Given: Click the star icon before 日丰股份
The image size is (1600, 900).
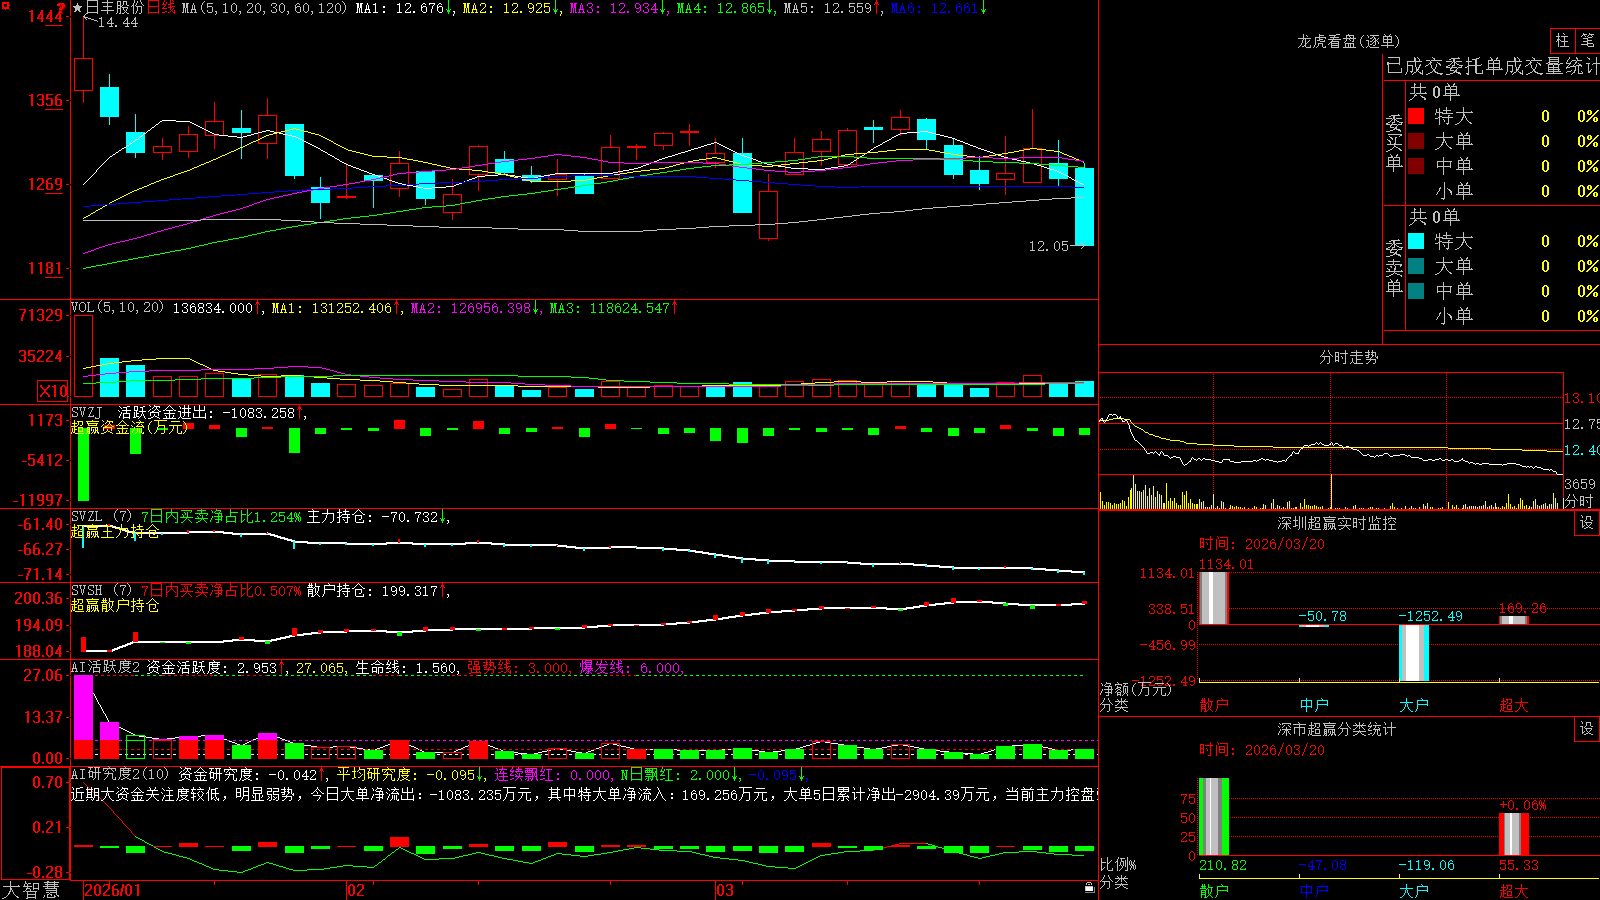Looking at the screenshot, I should 77,8.
